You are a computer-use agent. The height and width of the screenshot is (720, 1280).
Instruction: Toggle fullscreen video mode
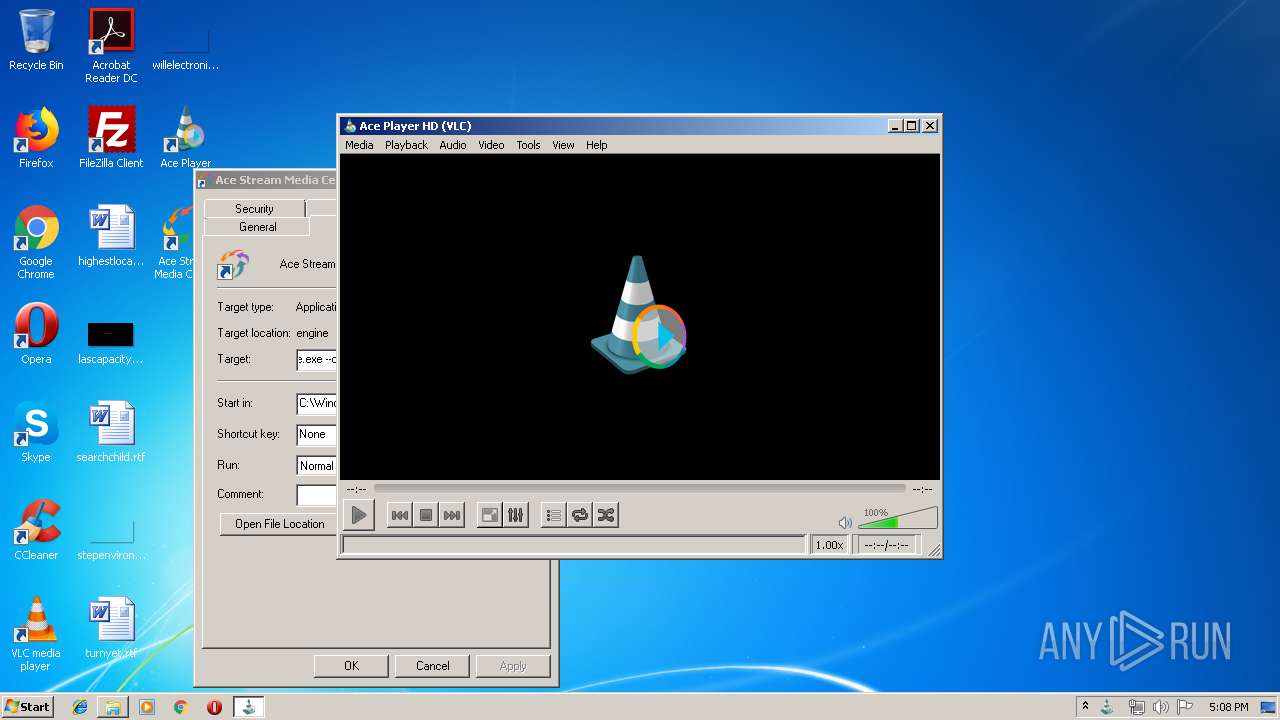tap(490, 515)
